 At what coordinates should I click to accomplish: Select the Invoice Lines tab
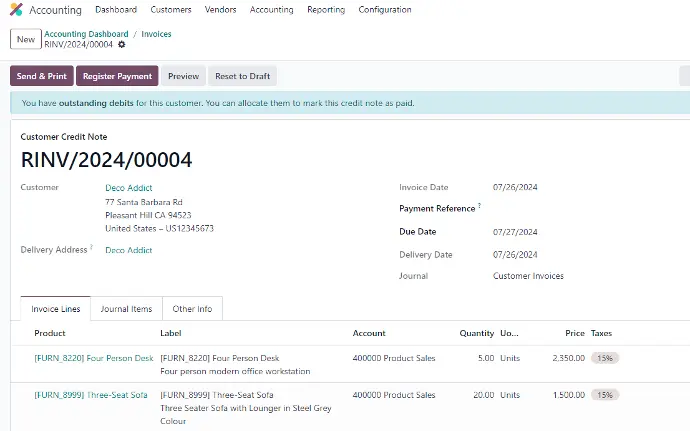(55, 309)
